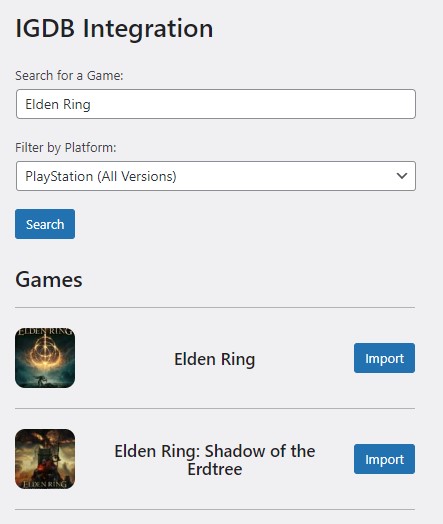The width and height of the screenshot is (443, 524).
Task: Import the Elden Ring base game
Action: 384,358
